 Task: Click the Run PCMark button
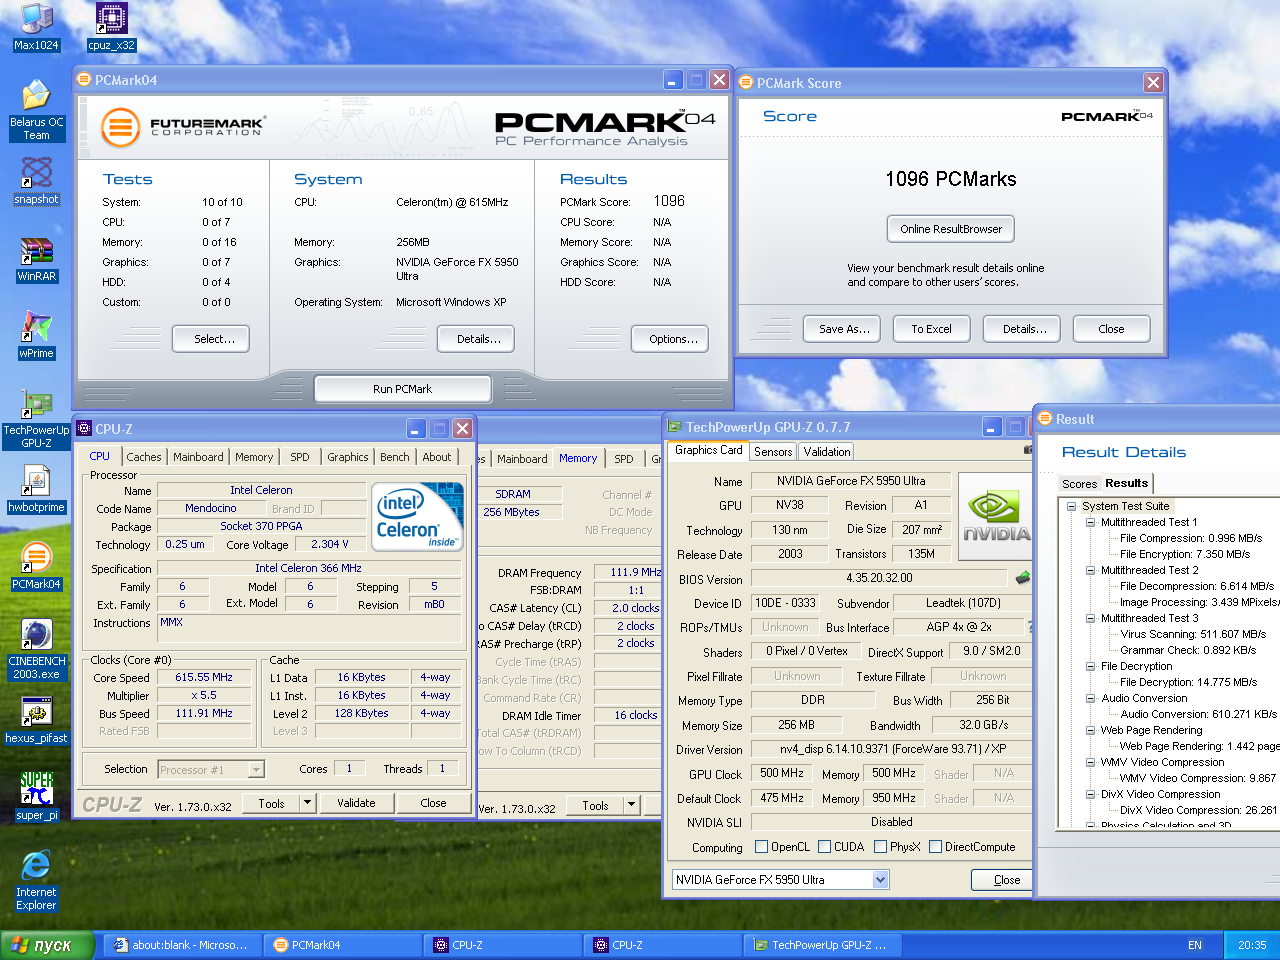coord(403,389)
